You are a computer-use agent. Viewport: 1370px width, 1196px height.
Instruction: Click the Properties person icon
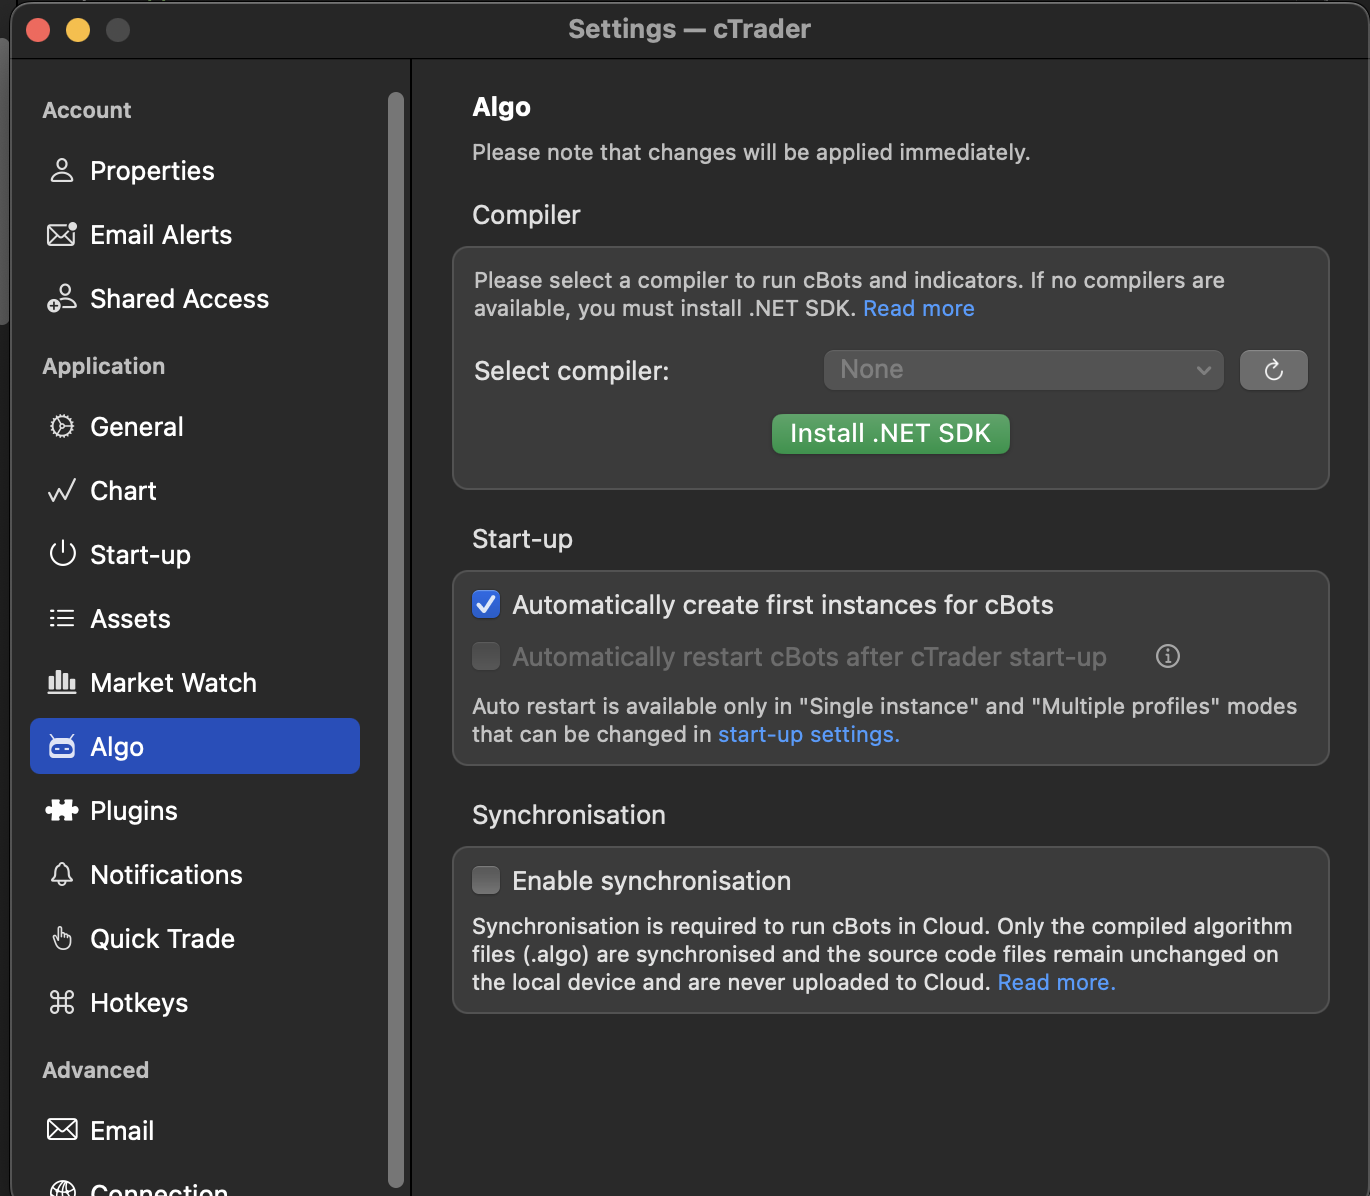[62, 171]
